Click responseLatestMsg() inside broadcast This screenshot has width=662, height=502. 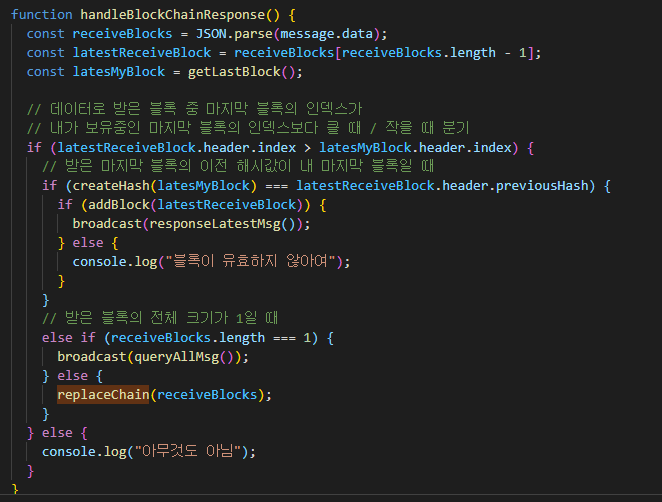(222, 224)
